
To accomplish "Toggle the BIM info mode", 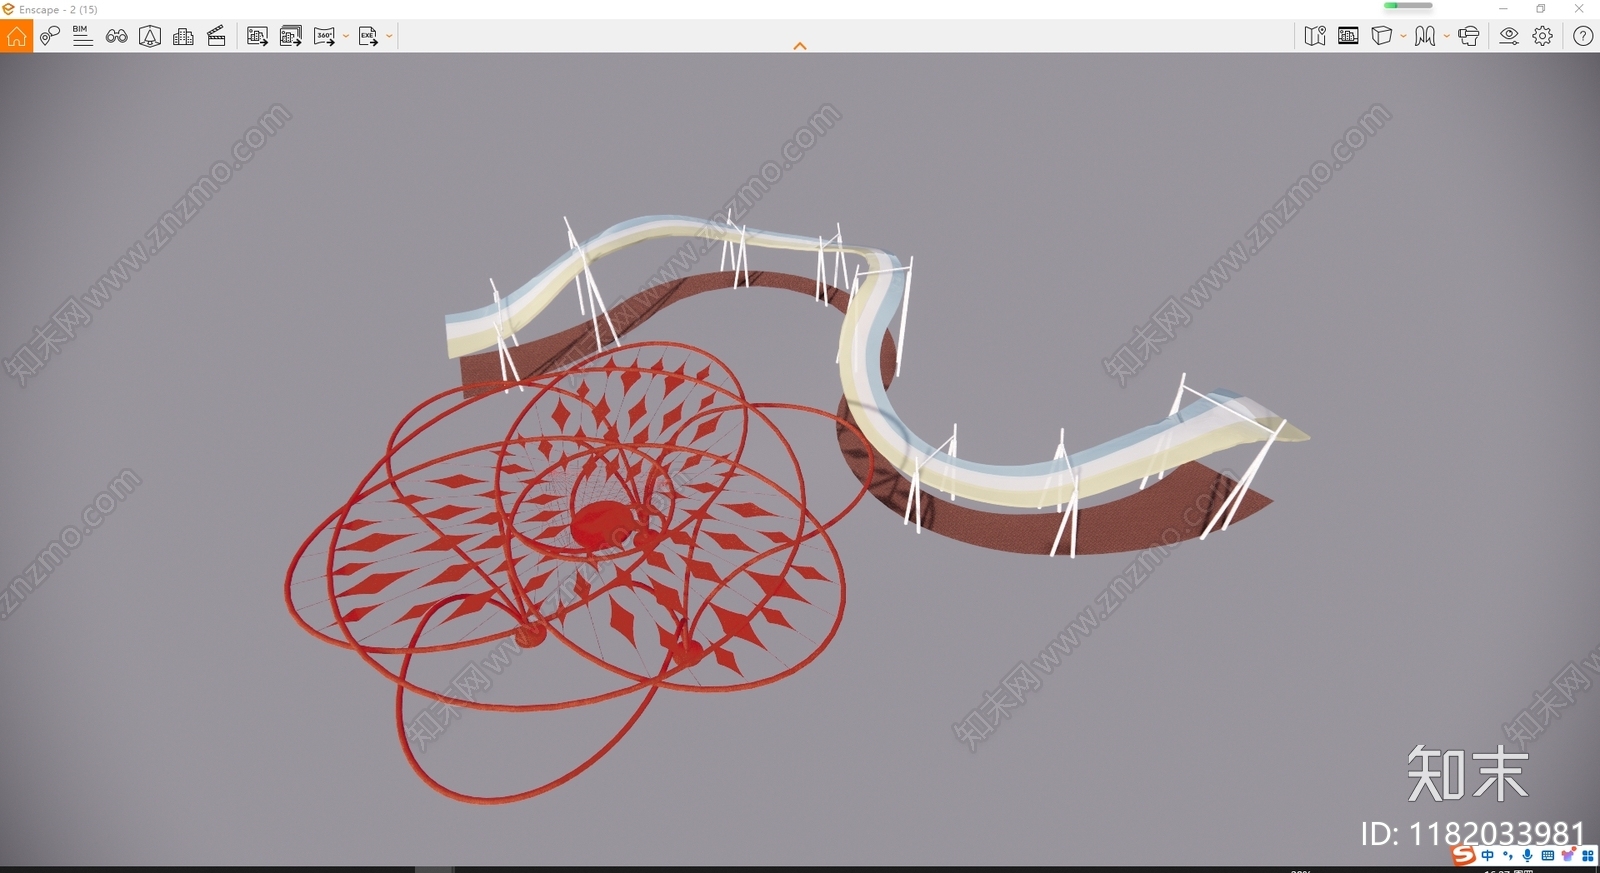I will click(82, 37).
